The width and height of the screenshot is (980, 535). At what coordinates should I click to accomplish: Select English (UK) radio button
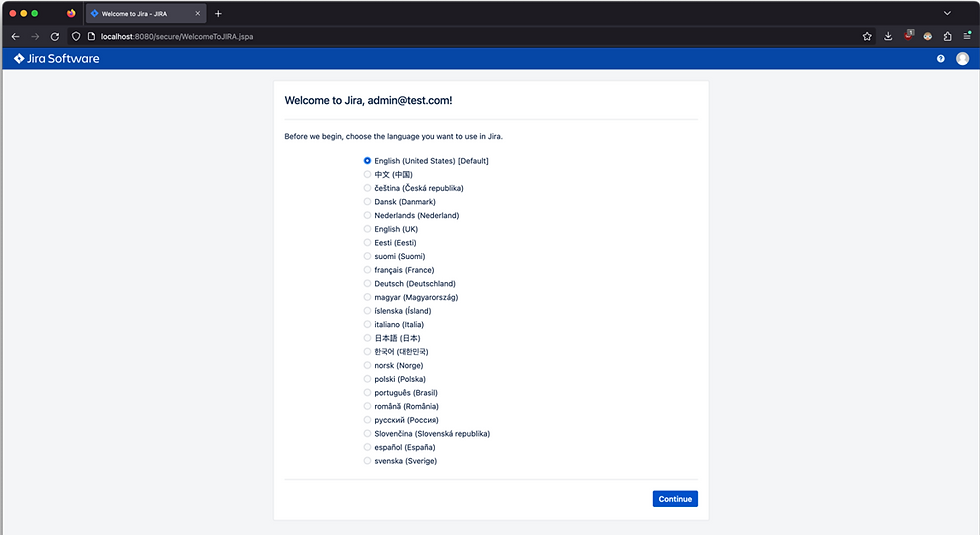tap(368, 229)
